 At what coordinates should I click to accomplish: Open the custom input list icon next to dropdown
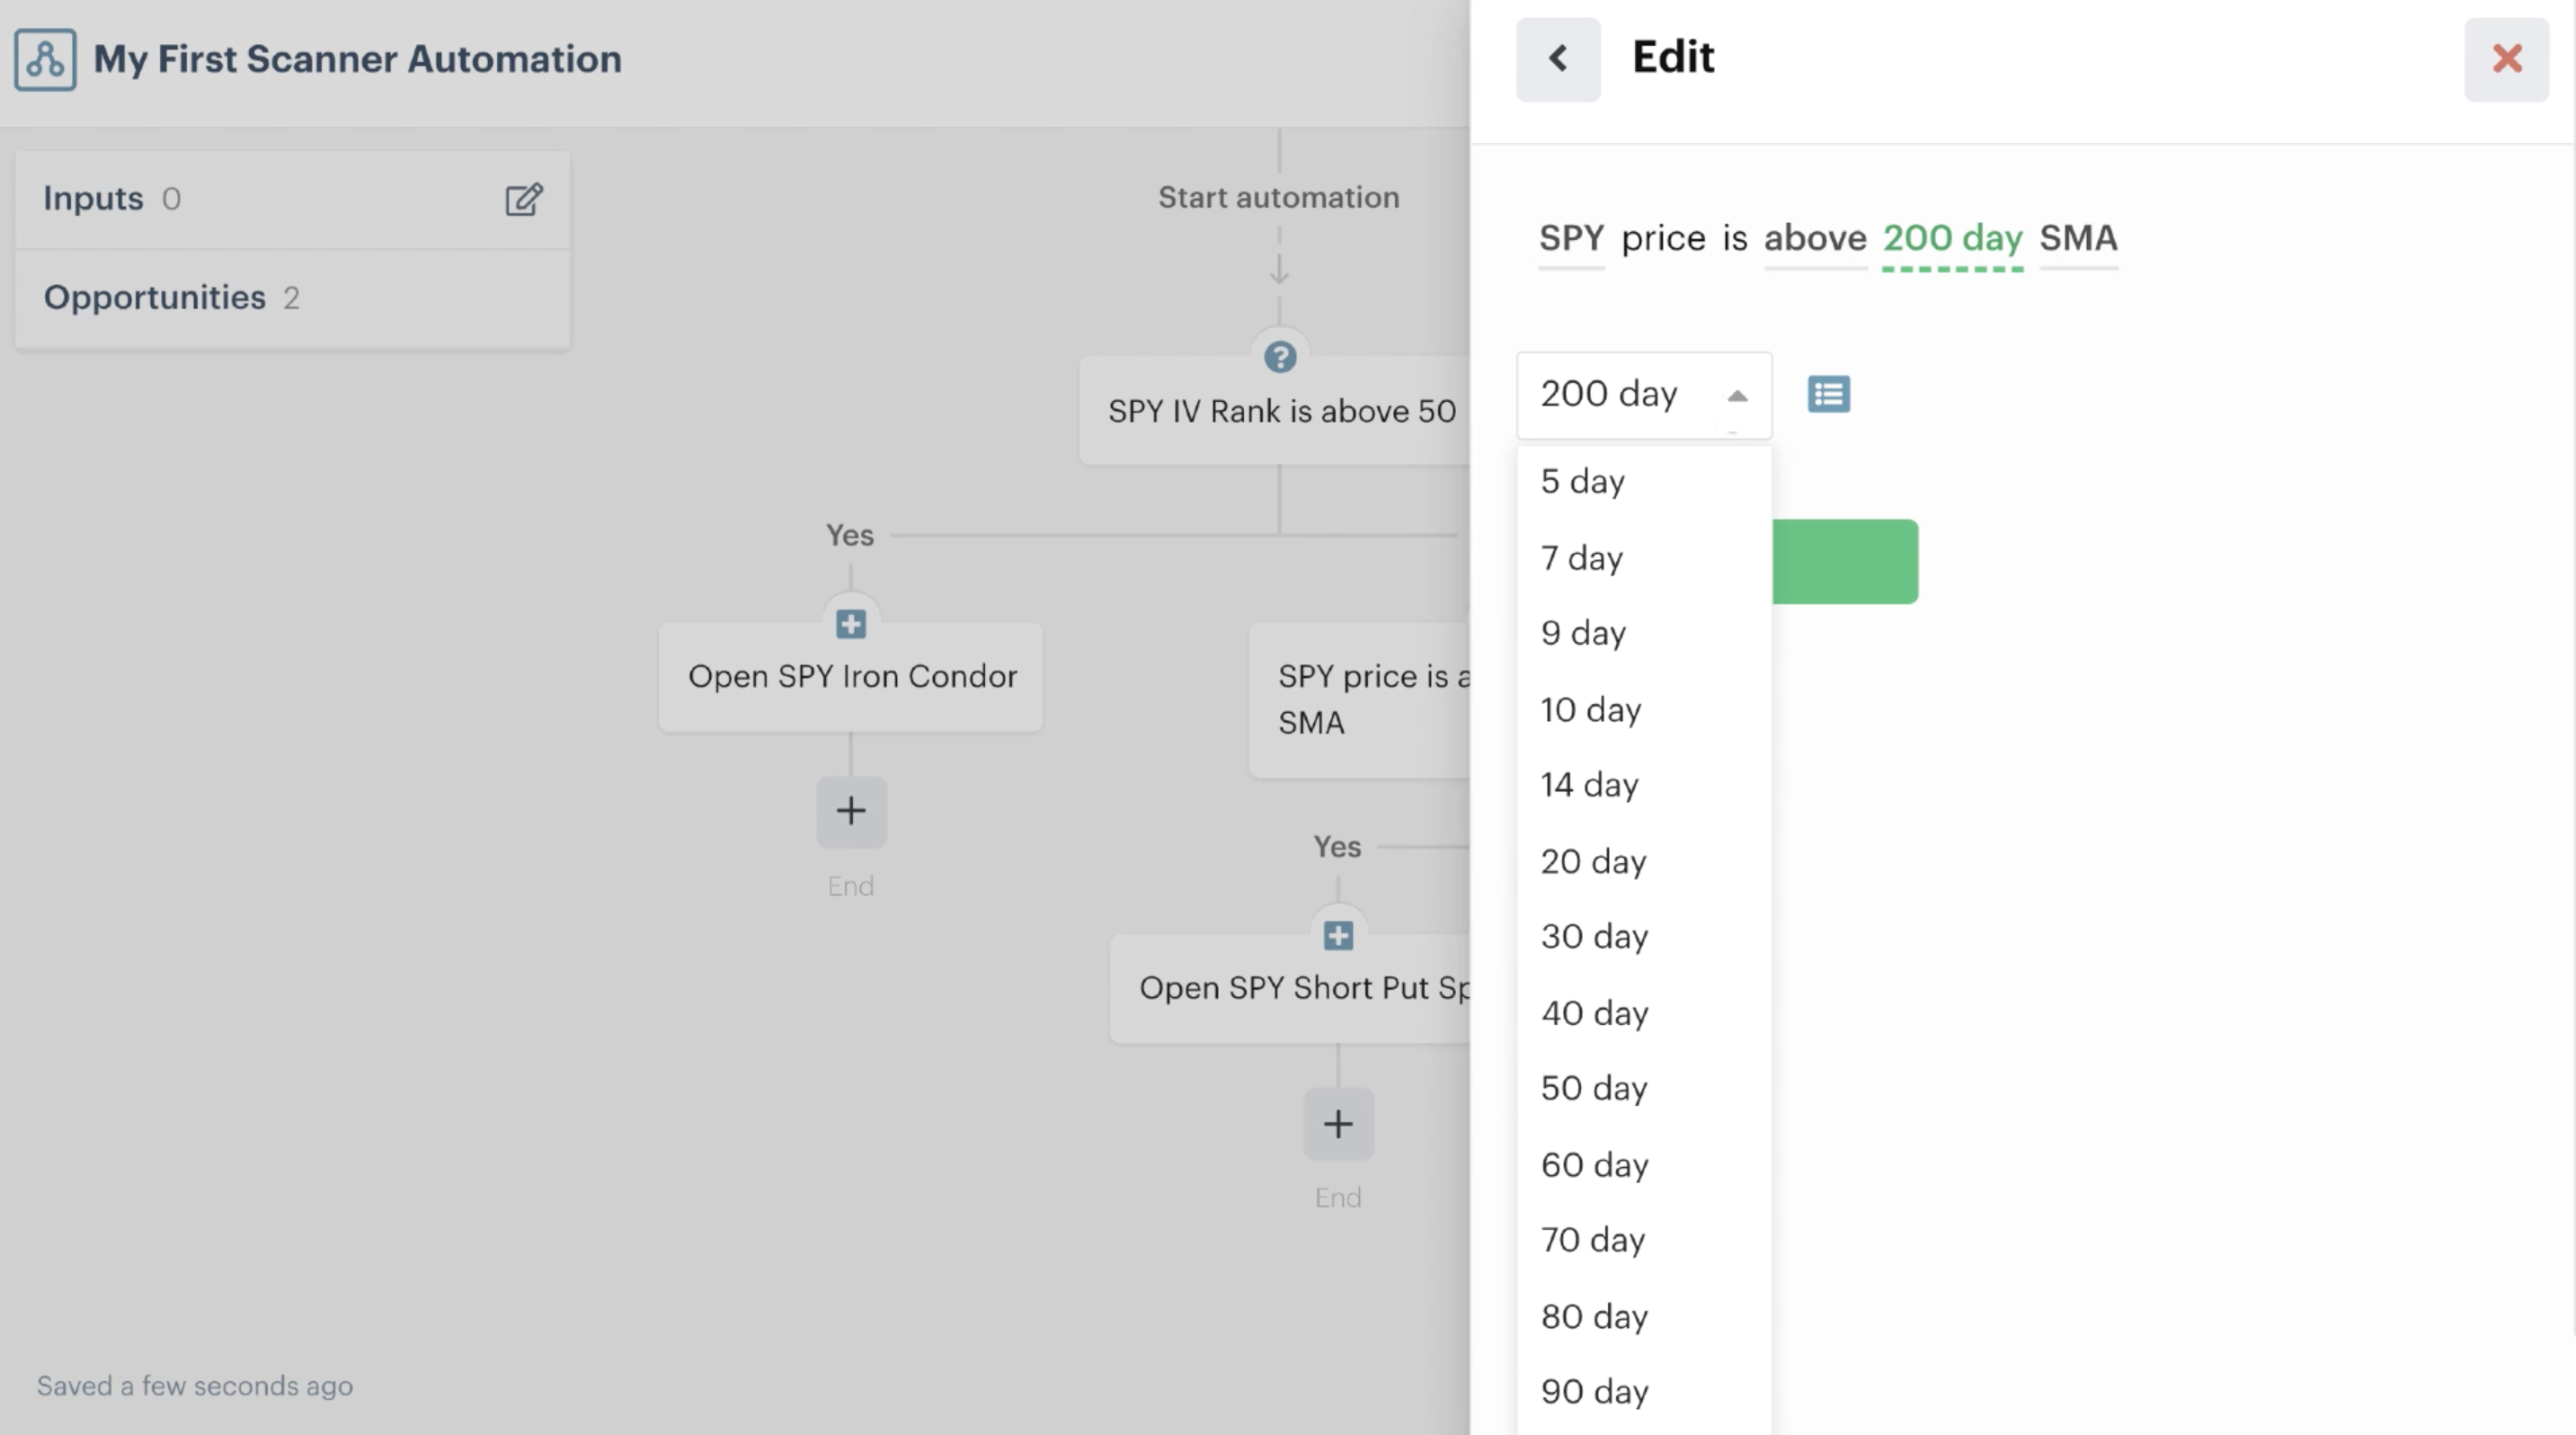1828,394
